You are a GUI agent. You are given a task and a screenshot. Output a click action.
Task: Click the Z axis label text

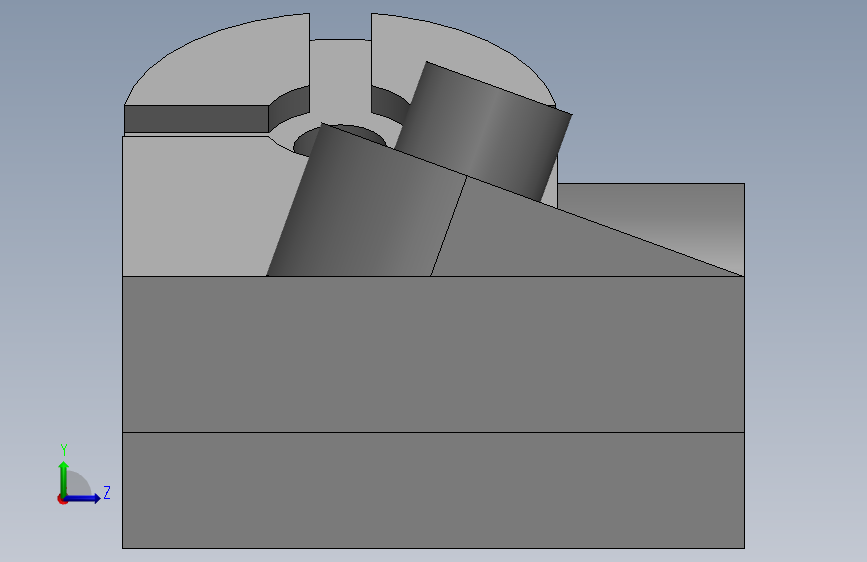(107, 492)
